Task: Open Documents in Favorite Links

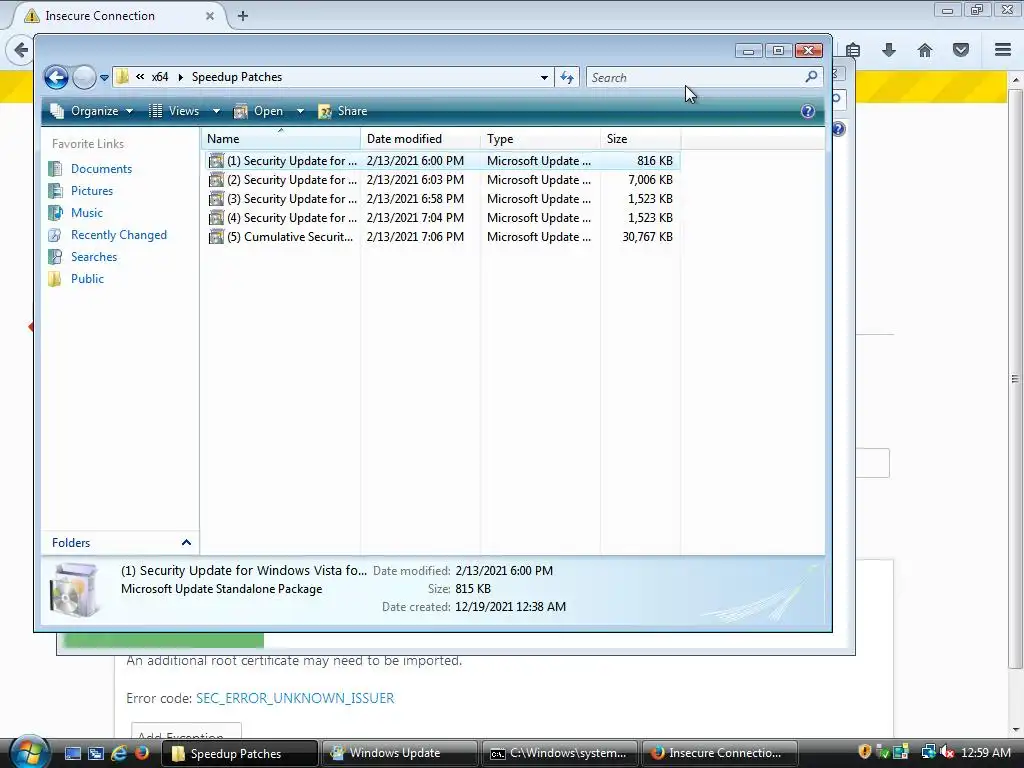Action: (101, 169)
